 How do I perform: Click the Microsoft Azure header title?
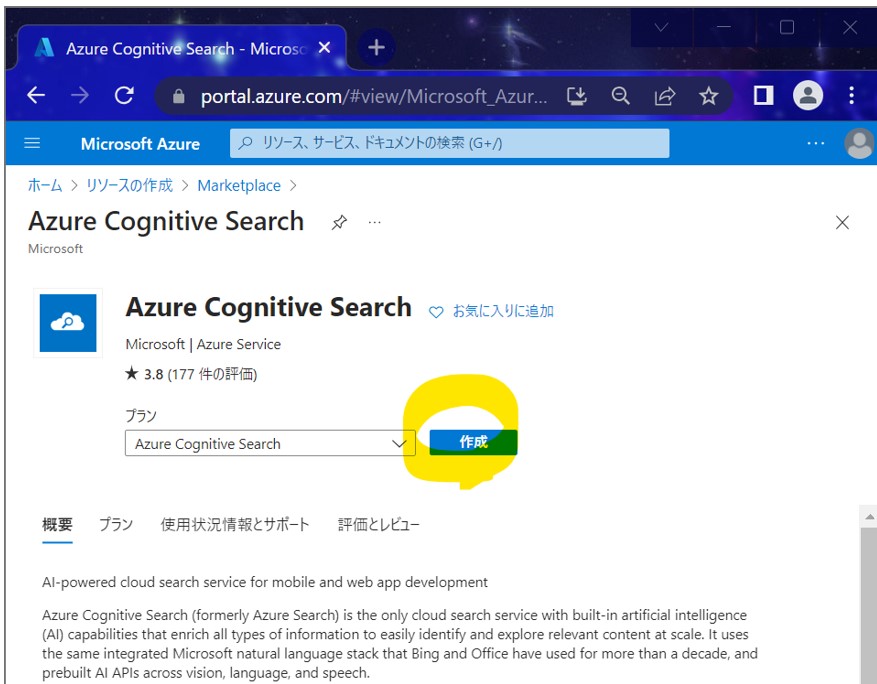pos(140,144)
